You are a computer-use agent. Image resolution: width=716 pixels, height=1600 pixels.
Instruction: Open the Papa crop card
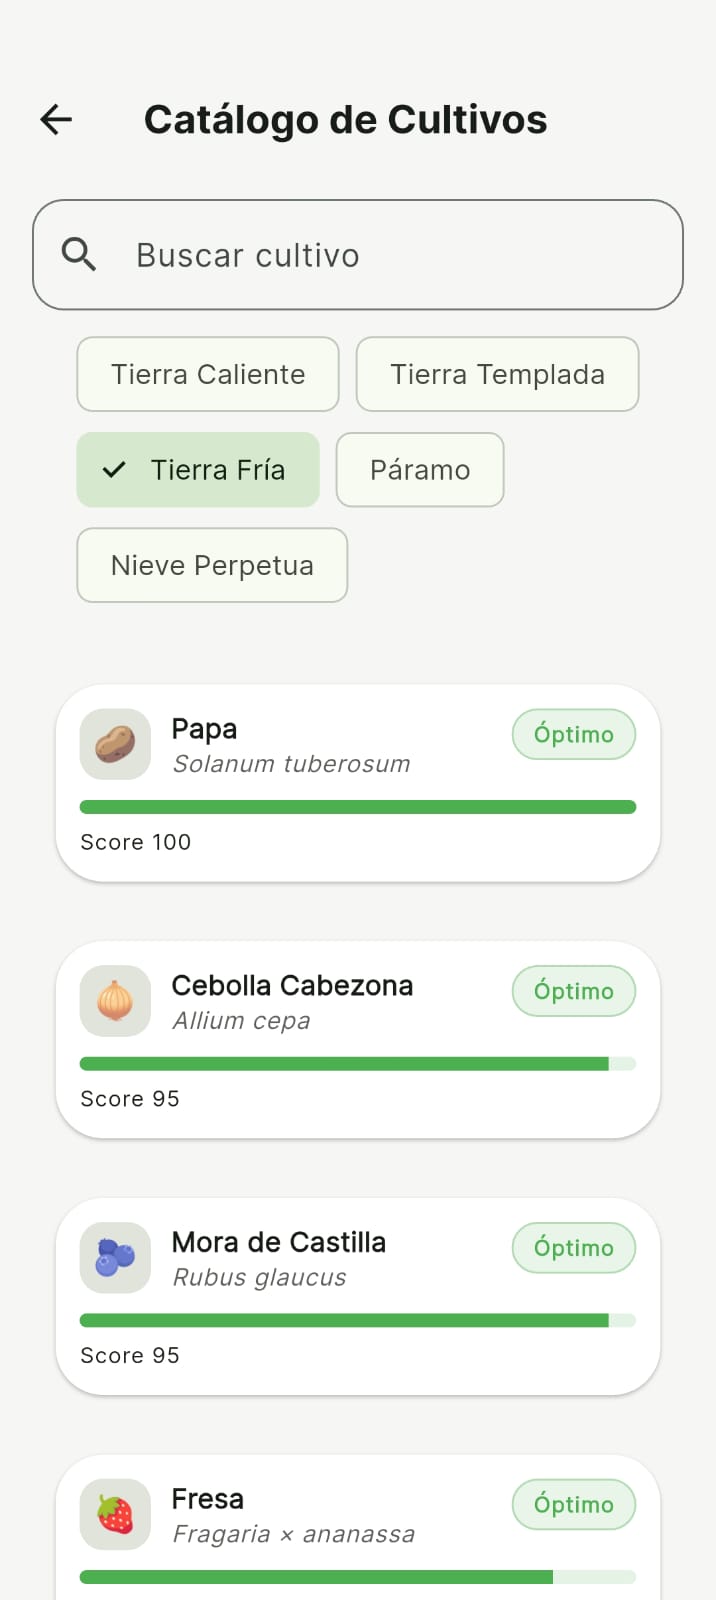[358, 783]
